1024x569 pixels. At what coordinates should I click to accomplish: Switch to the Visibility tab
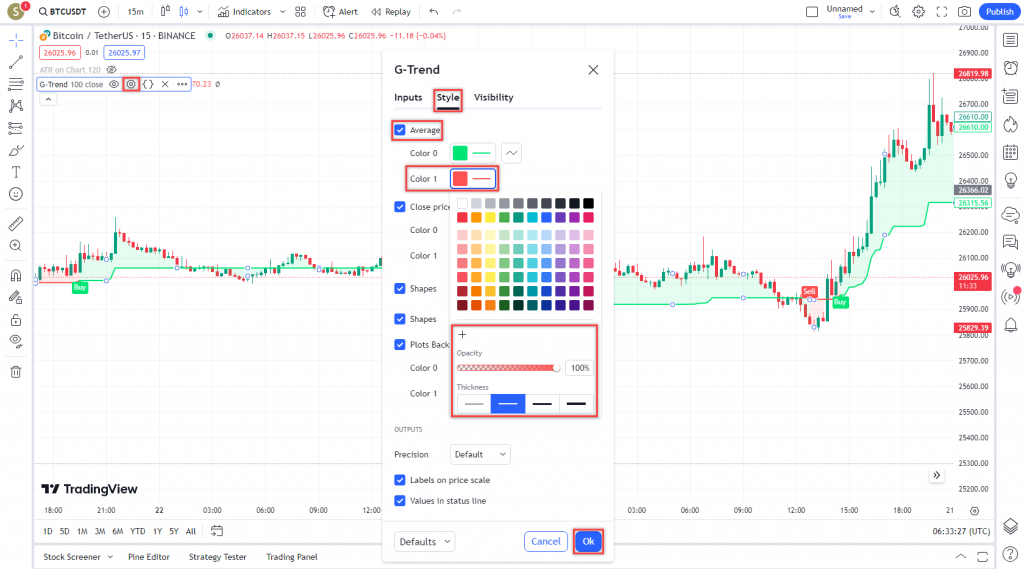494,97
